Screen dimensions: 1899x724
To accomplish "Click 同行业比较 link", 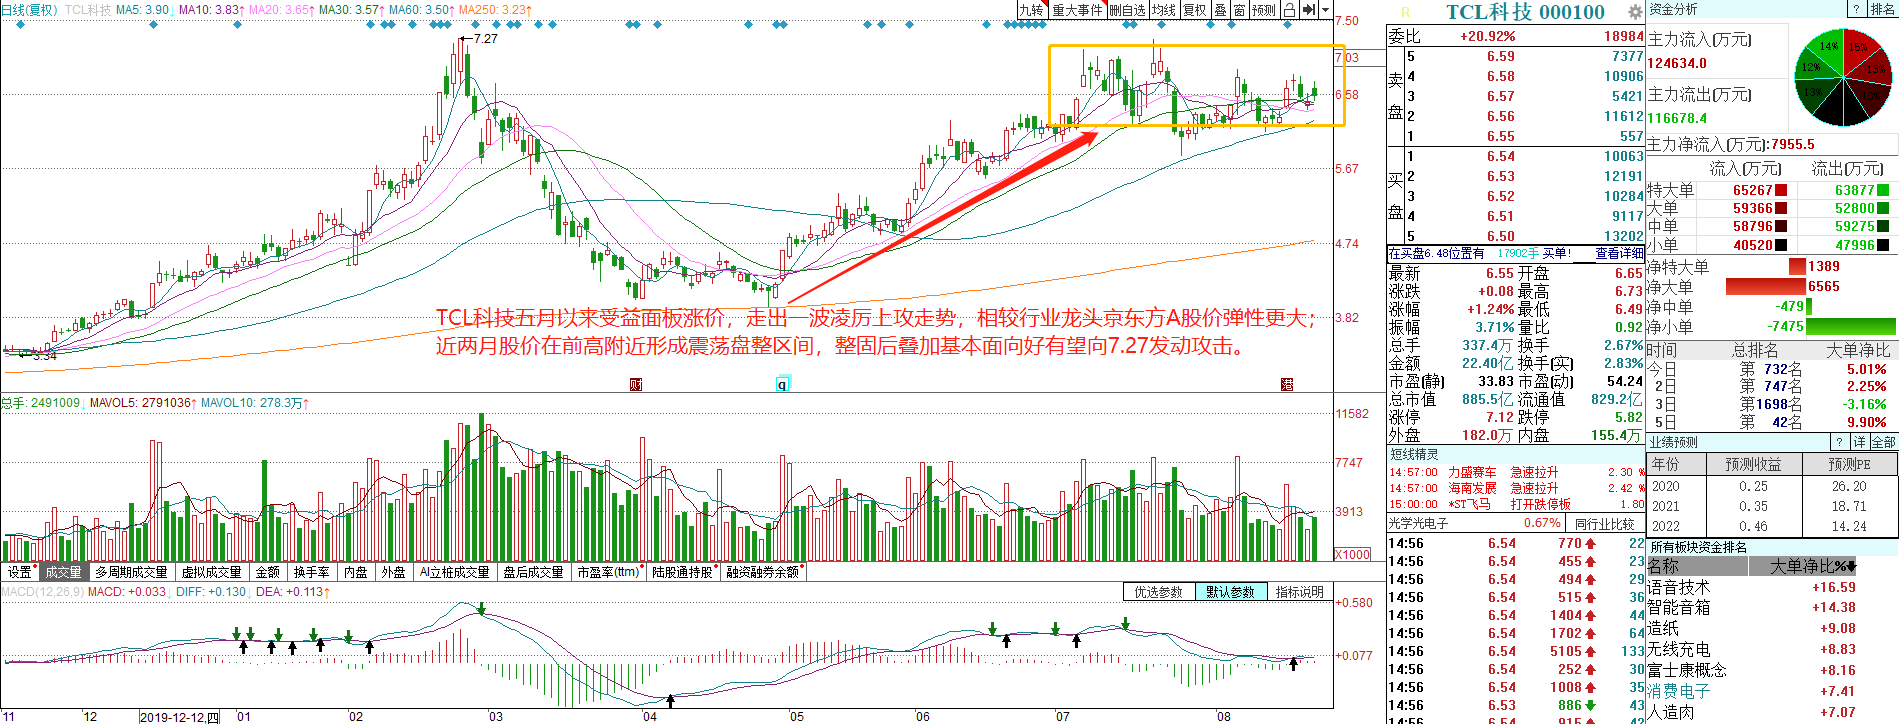I will click(x=1604, y=524).
